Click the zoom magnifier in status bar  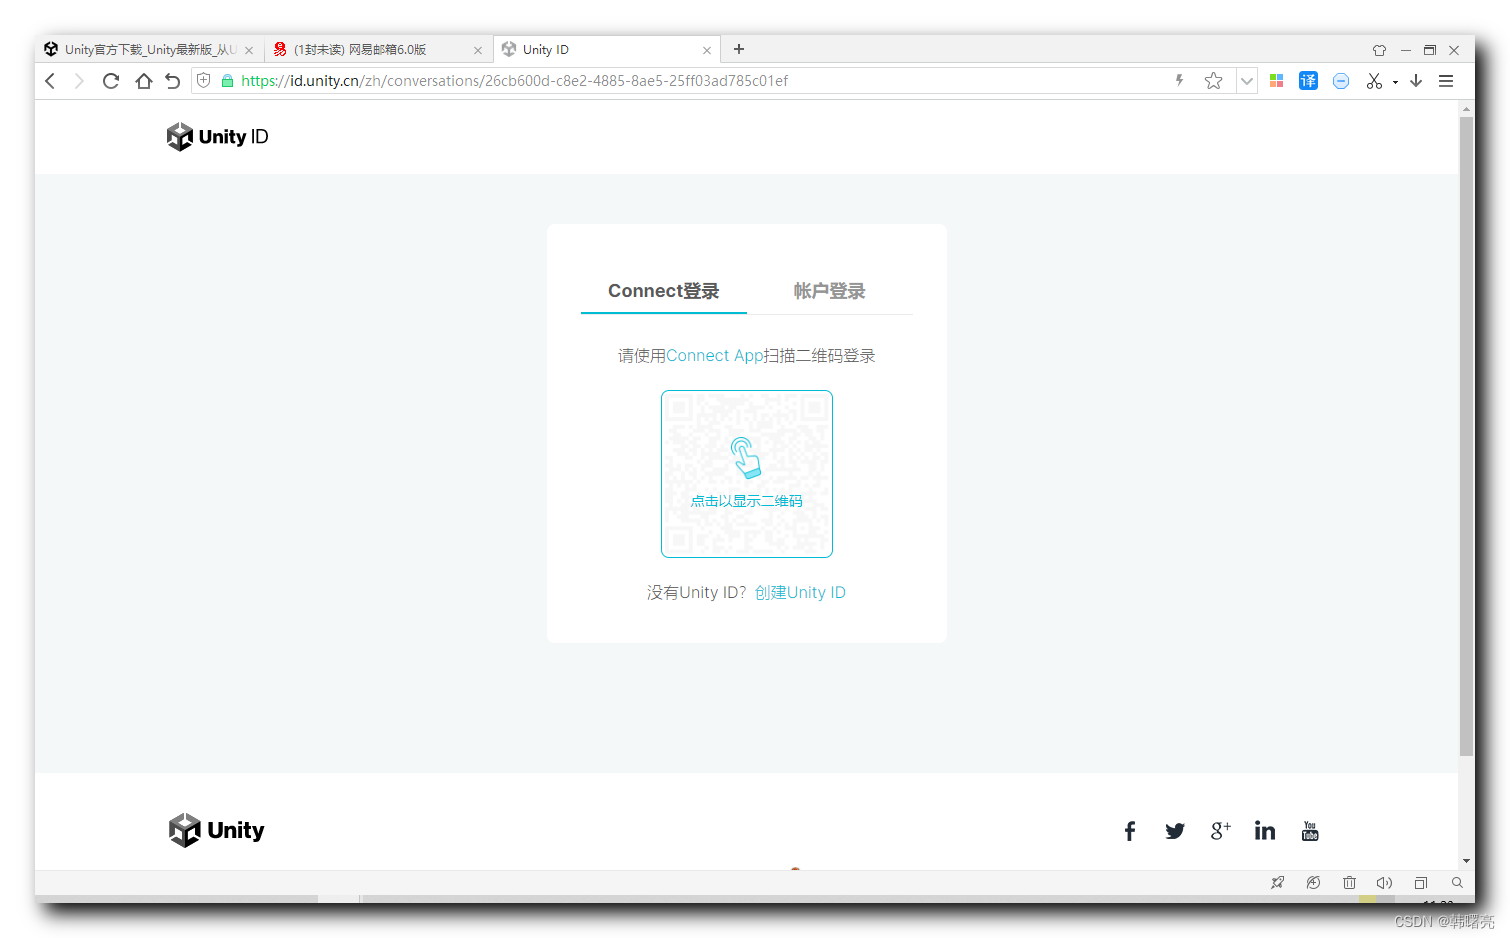click(x=1457, y=883)
